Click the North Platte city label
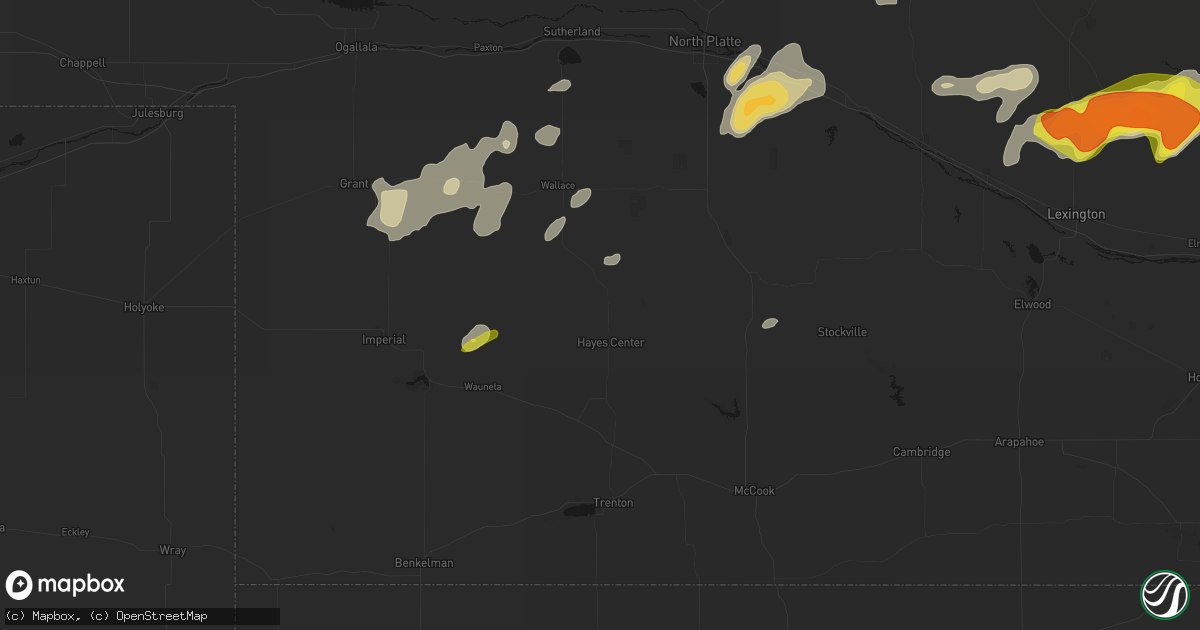This screenshot has width=1200, height=630. (x=705, y=41)
